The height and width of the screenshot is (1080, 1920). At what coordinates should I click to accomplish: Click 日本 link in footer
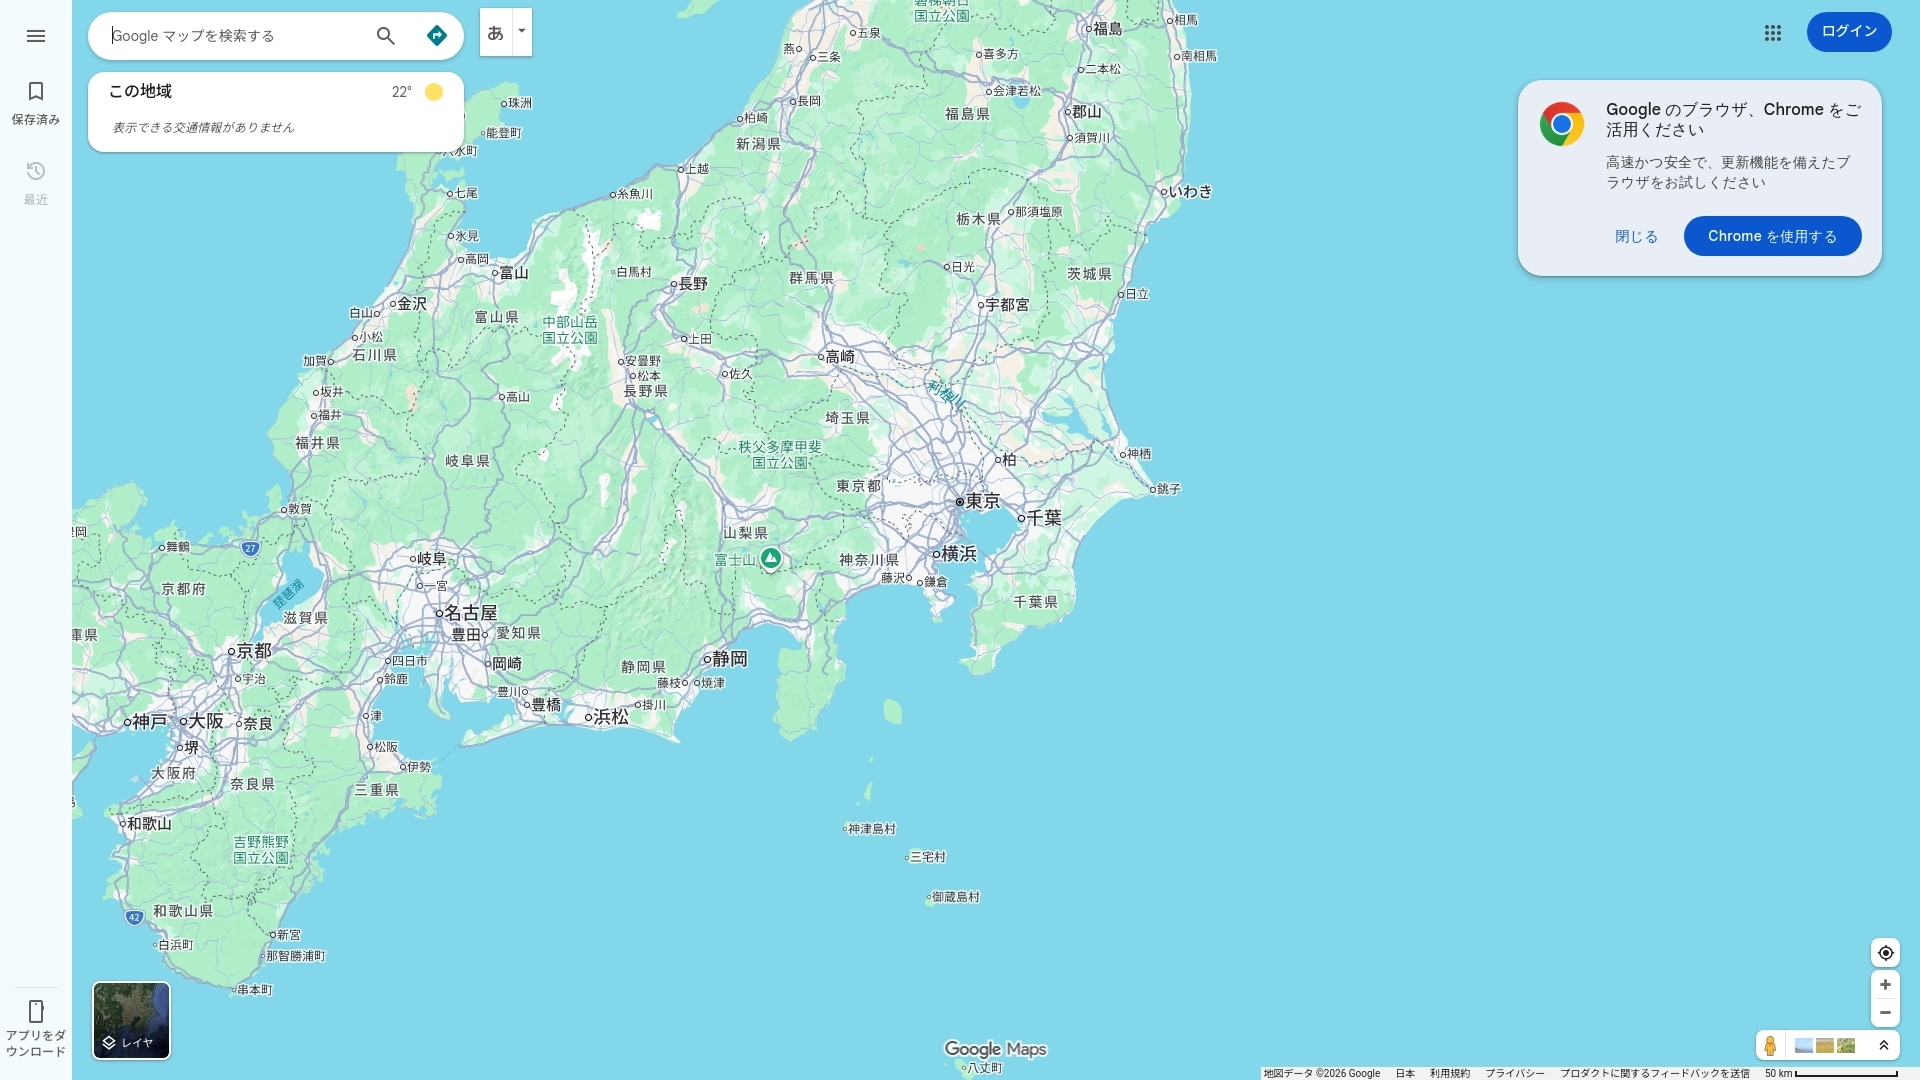pos(1405,1073)
